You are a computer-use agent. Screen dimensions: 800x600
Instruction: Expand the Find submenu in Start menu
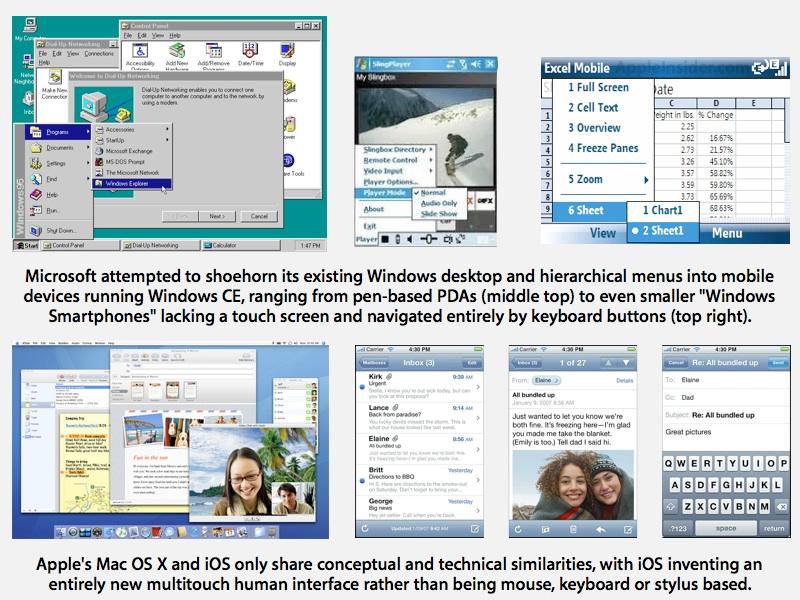59,179
